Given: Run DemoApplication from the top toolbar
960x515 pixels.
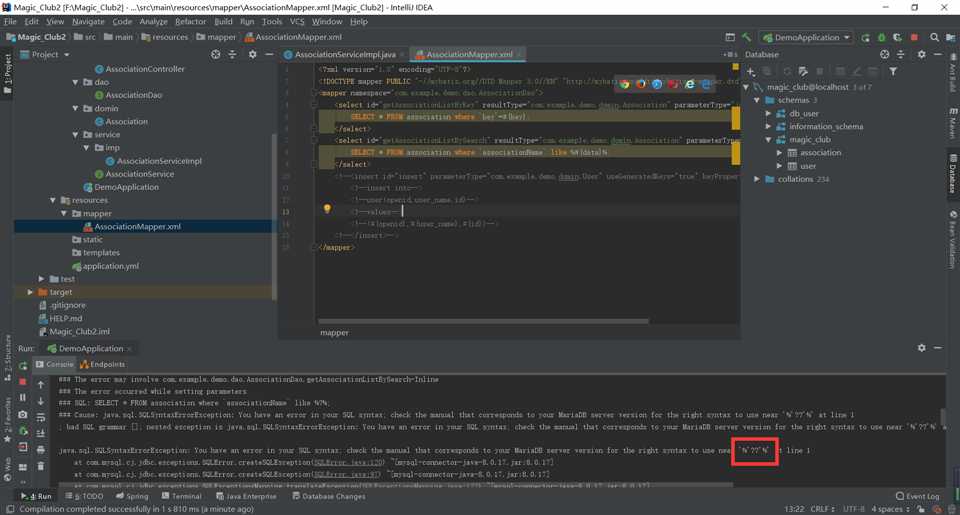Looking at the screenshot, I should [x=865, y=37].
